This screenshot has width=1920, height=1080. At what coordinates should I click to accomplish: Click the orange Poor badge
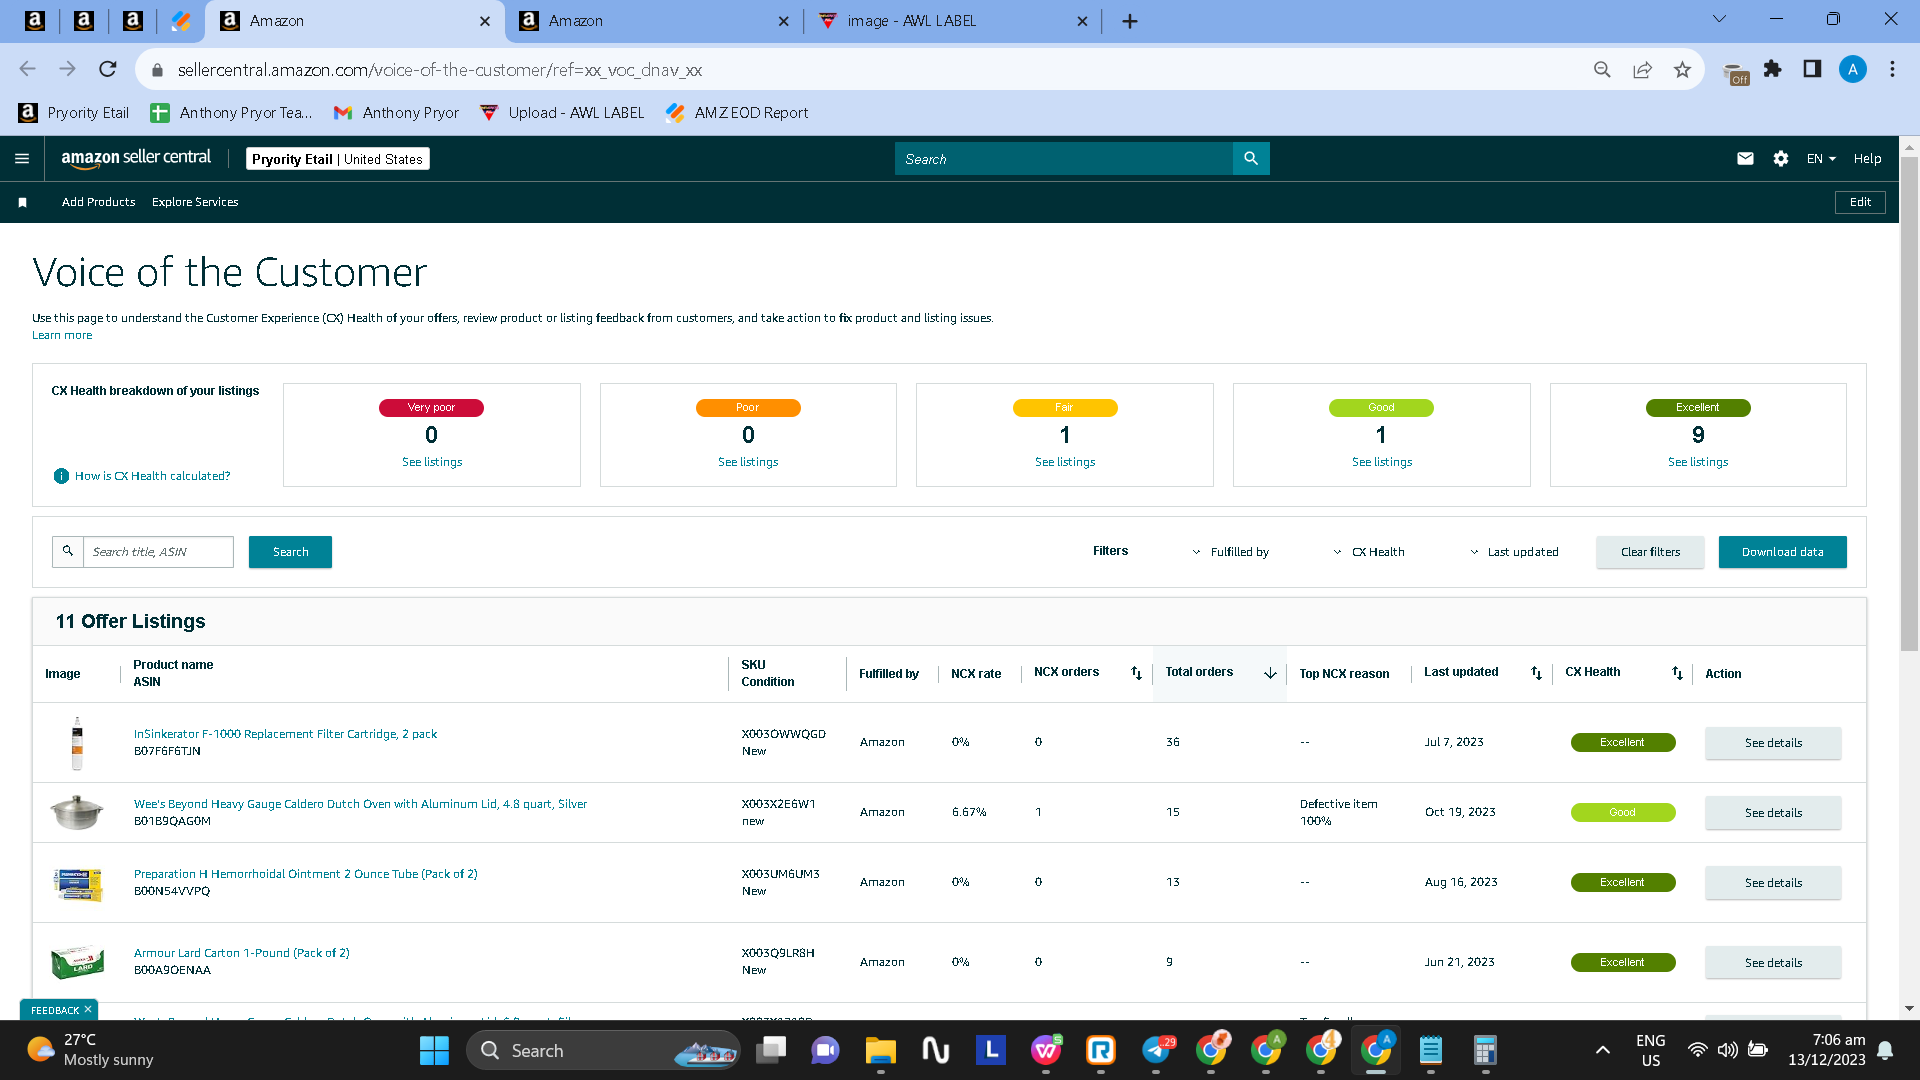748,407
